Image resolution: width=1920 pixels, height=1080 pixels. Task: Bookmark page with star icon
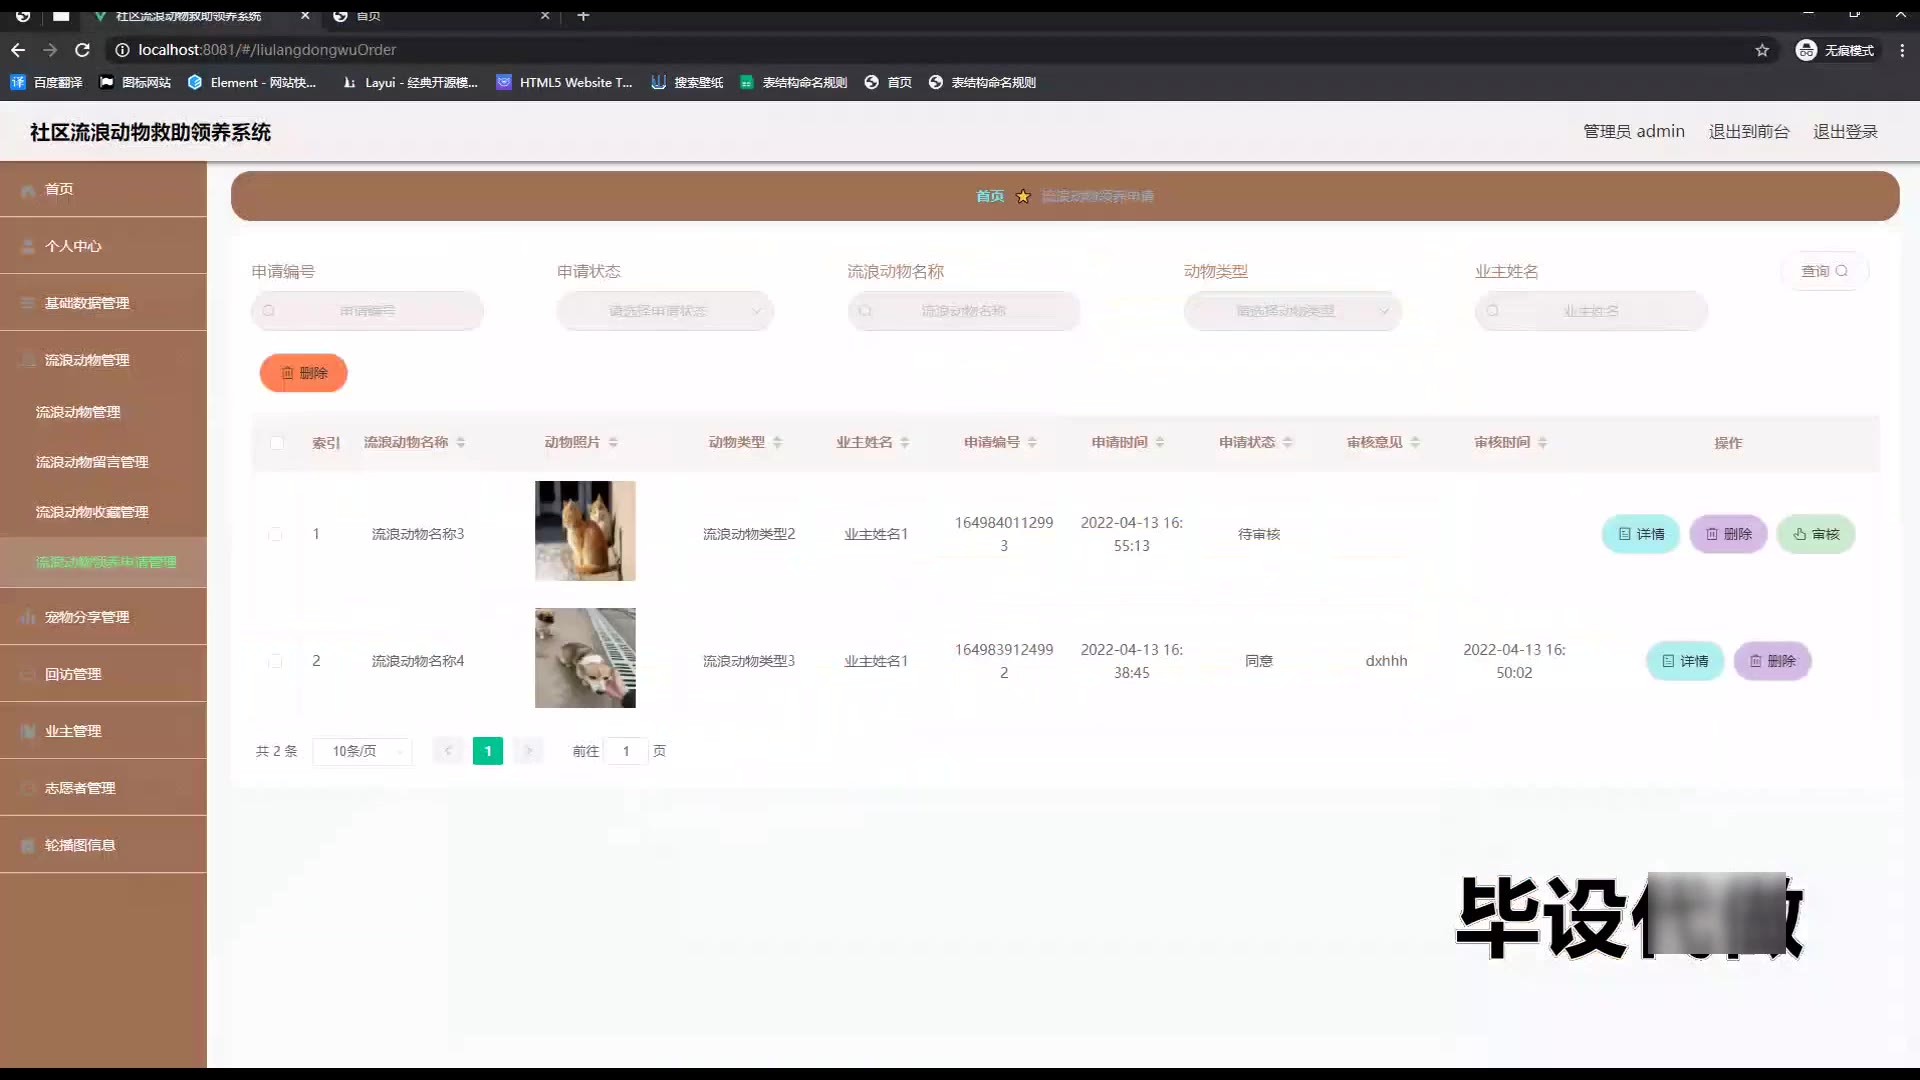click(x=1762, y=50)
